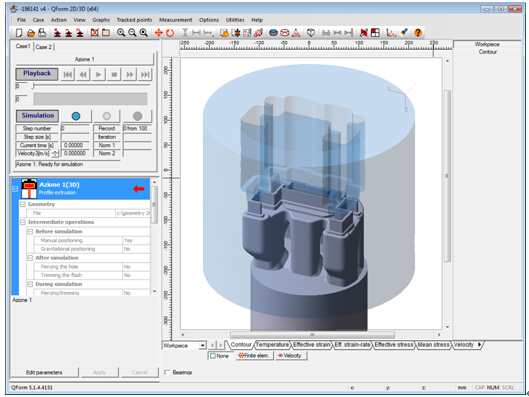The height and width of the screenshot is (397, 529).
Task: Open the Graphs menu
Action: click(x=101, y=20)
